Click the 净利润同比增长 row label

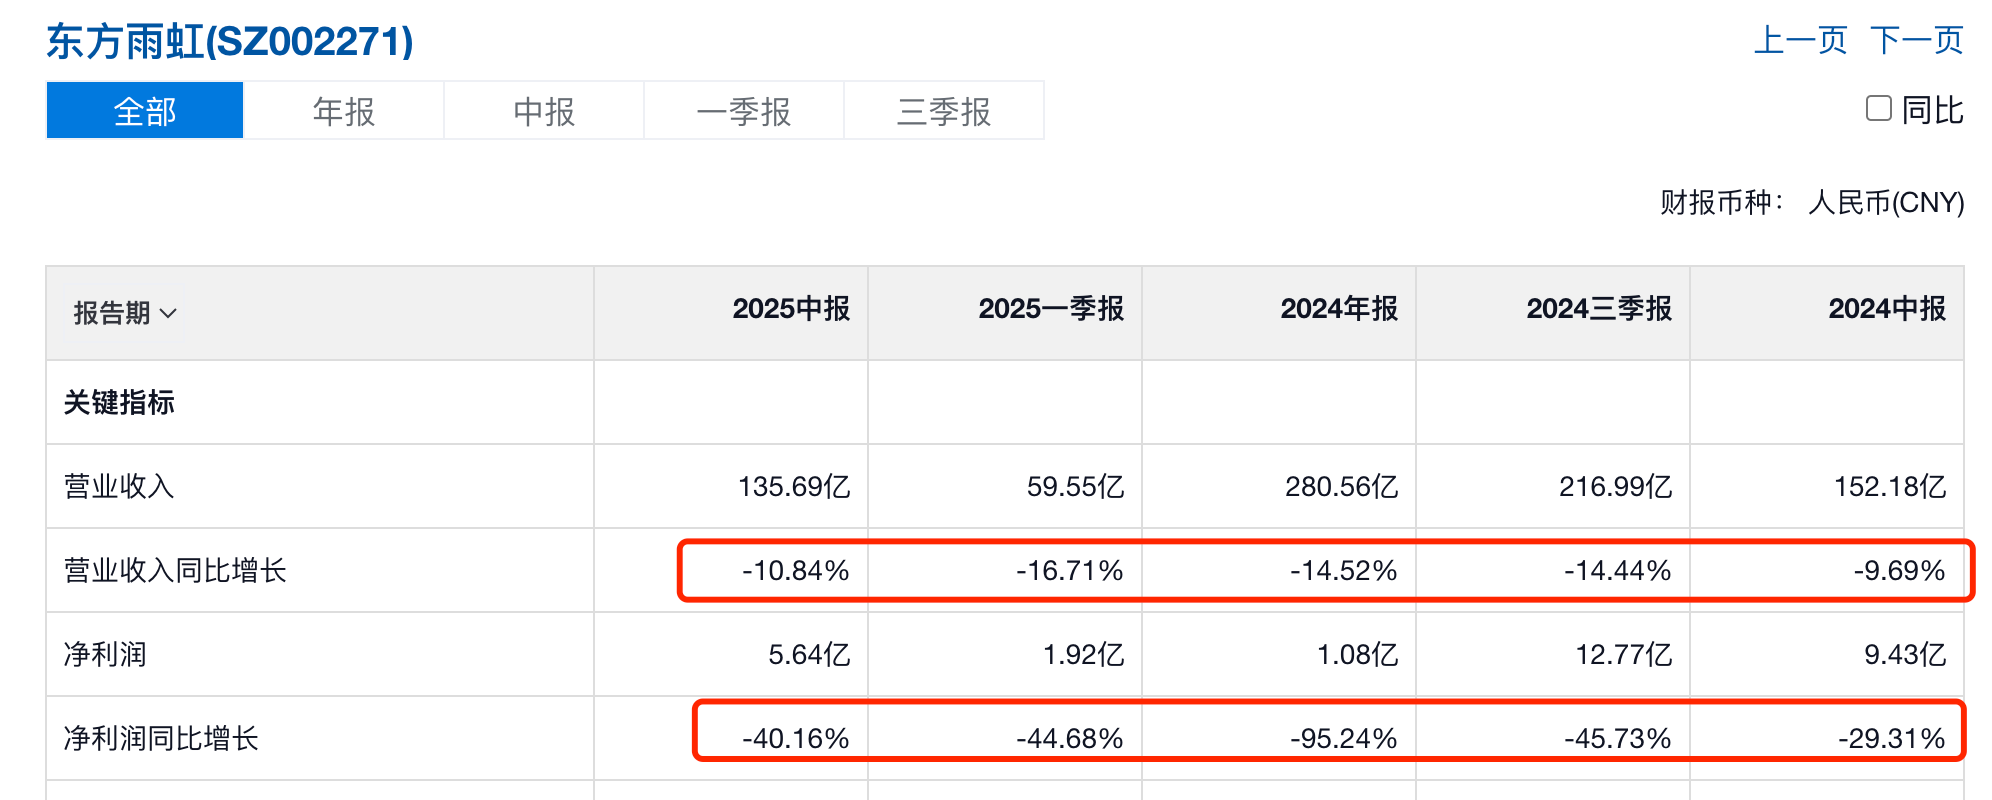[161, 739]
